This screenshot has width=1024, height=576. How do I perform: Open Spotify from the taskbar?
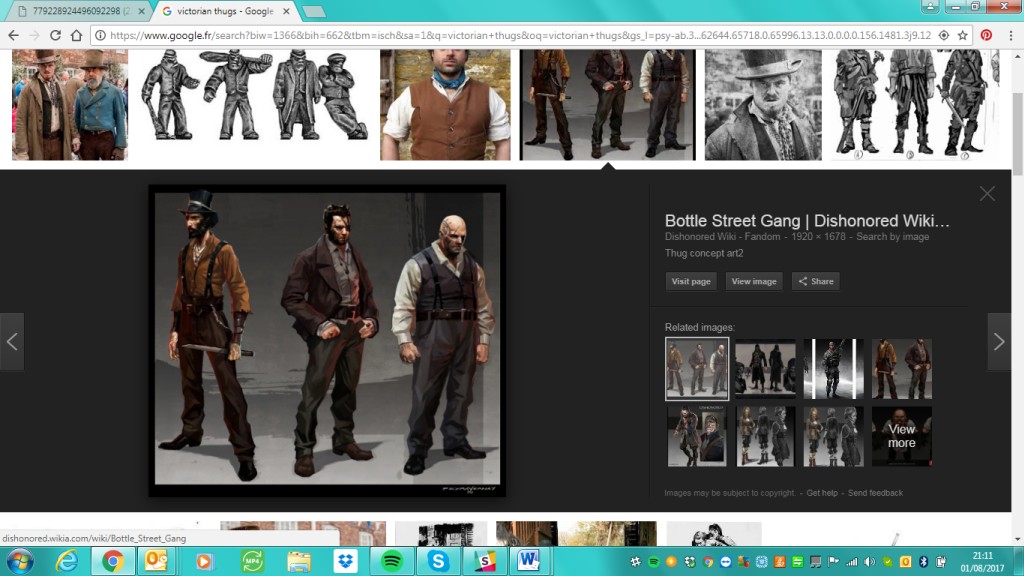(x=392, y=561)
